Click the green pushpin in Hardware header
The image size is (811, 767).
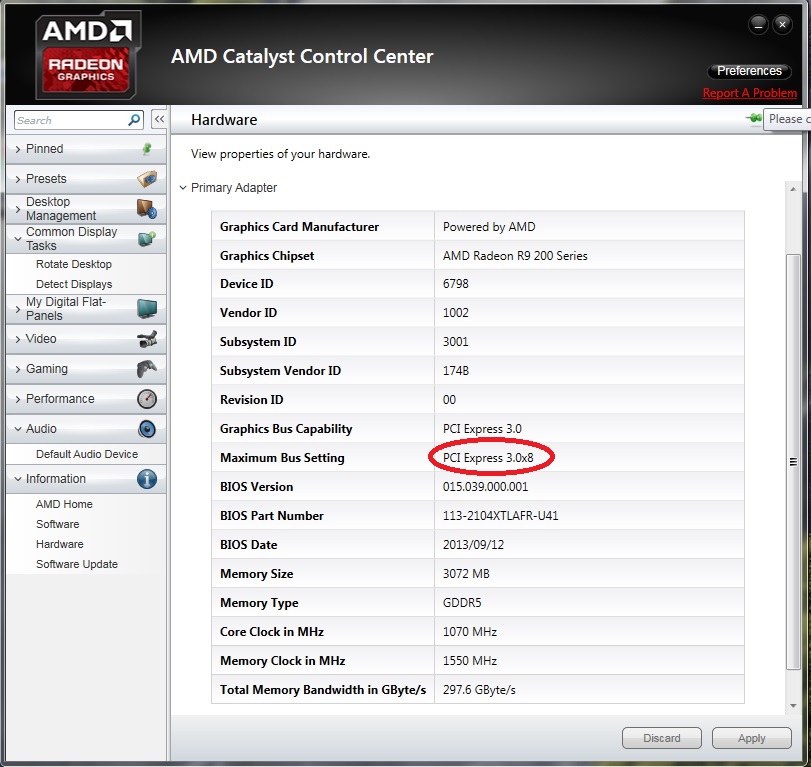755,118
